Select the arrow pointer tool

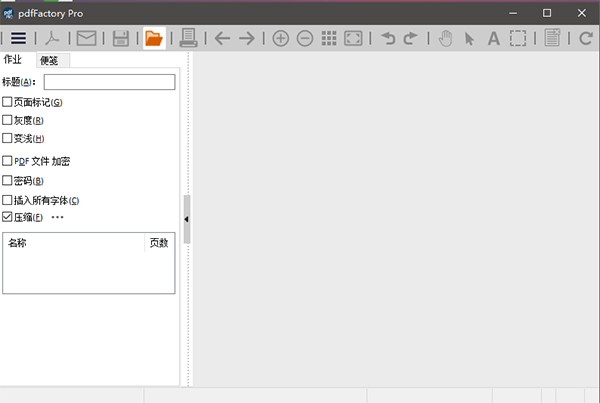click(x=469, y=39)
